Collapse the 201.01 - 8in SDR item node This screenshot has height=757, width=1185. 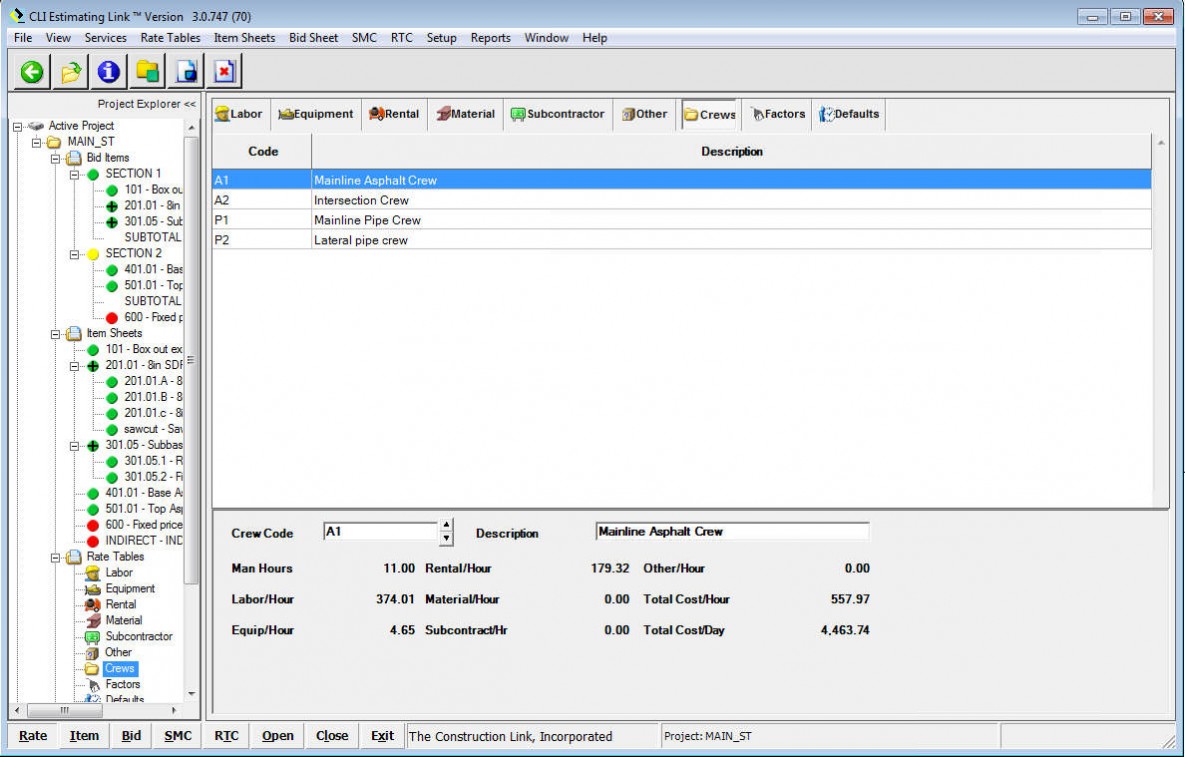click(74, 366)
